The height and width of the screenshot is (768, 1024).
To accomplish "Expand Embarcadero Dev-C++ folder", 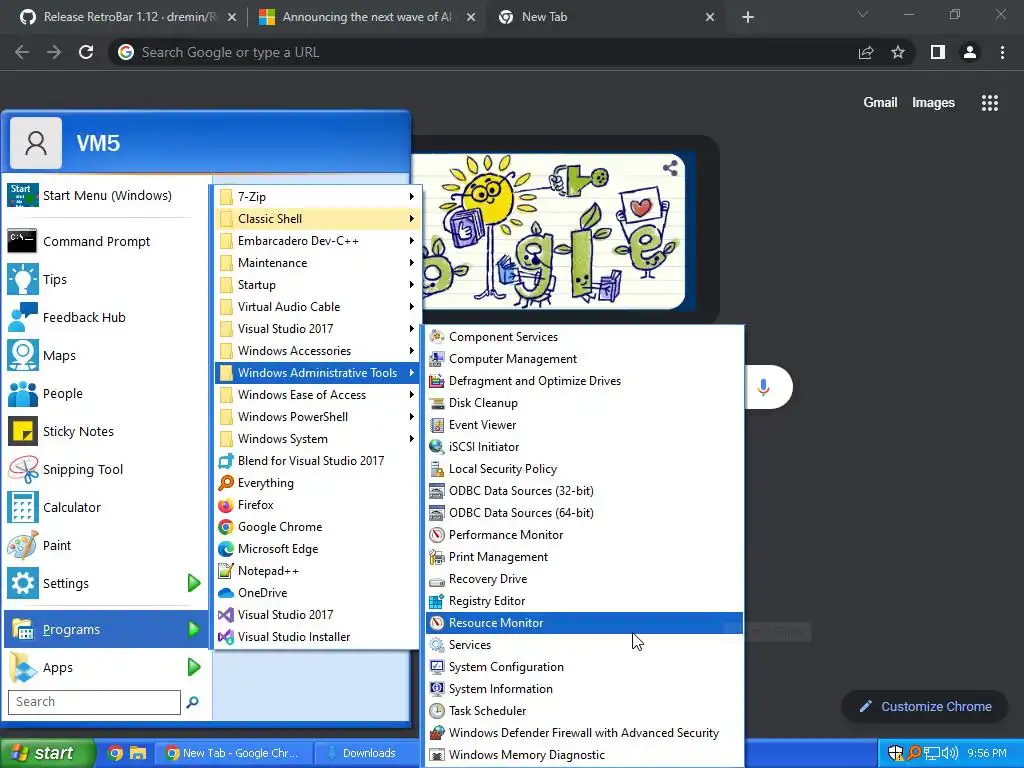I will (x=317, y=241).
